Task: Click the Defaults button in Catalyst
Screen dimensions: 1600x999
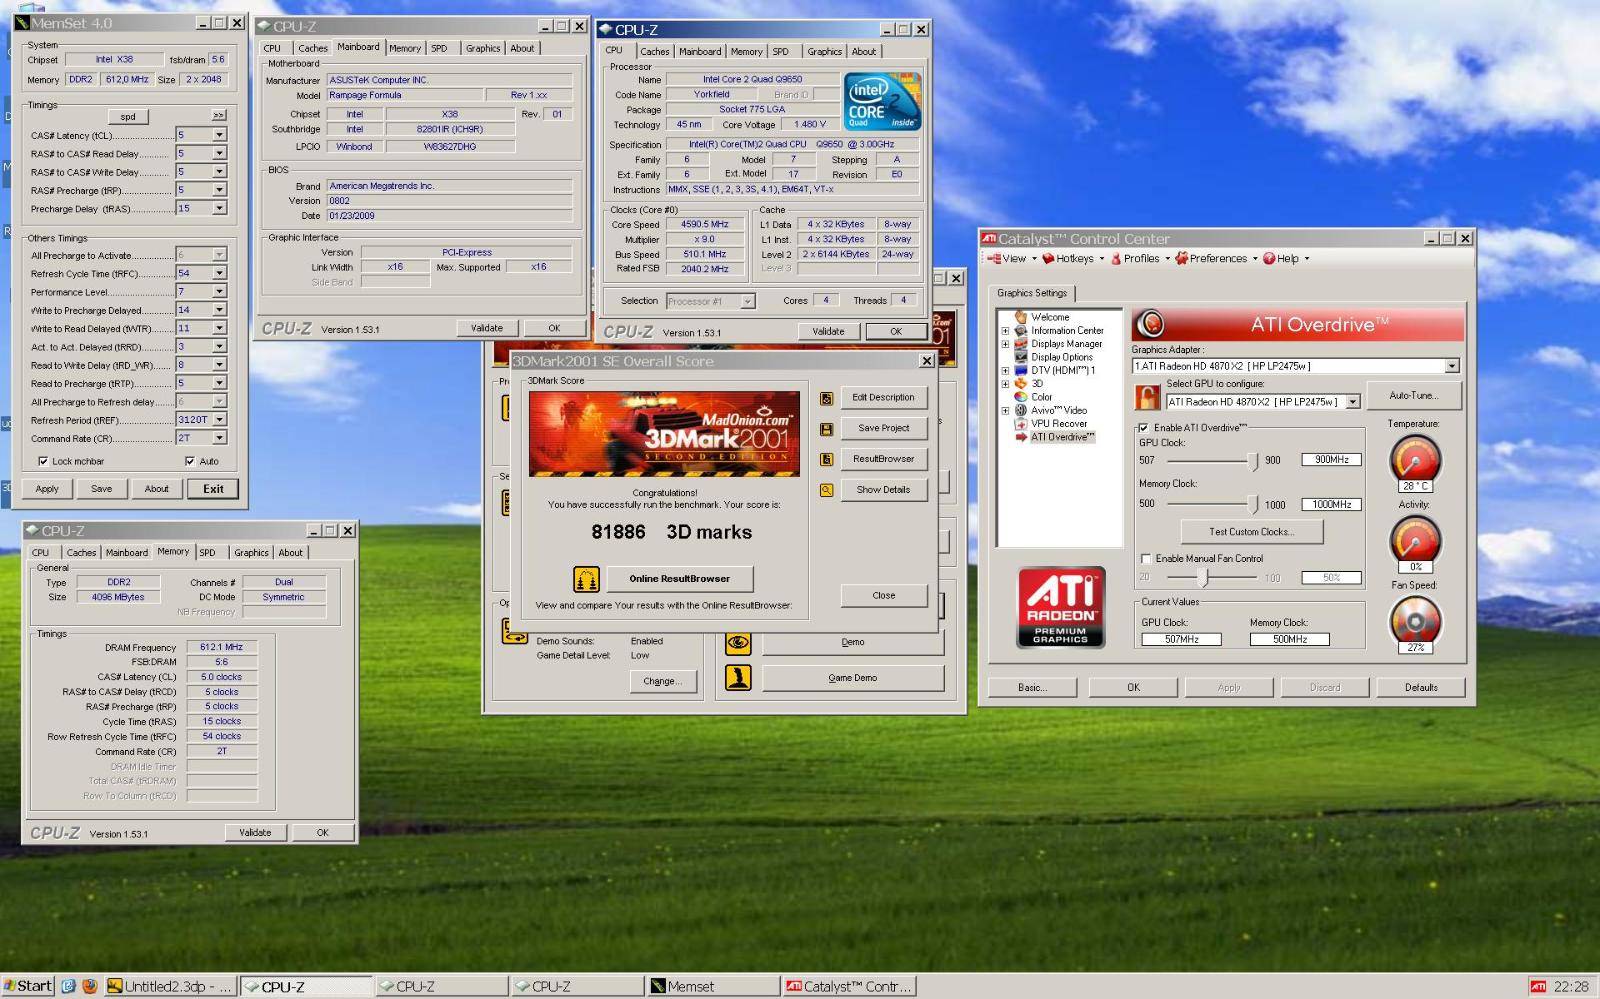Action: pyautogui.click(x=1421, y=688)
